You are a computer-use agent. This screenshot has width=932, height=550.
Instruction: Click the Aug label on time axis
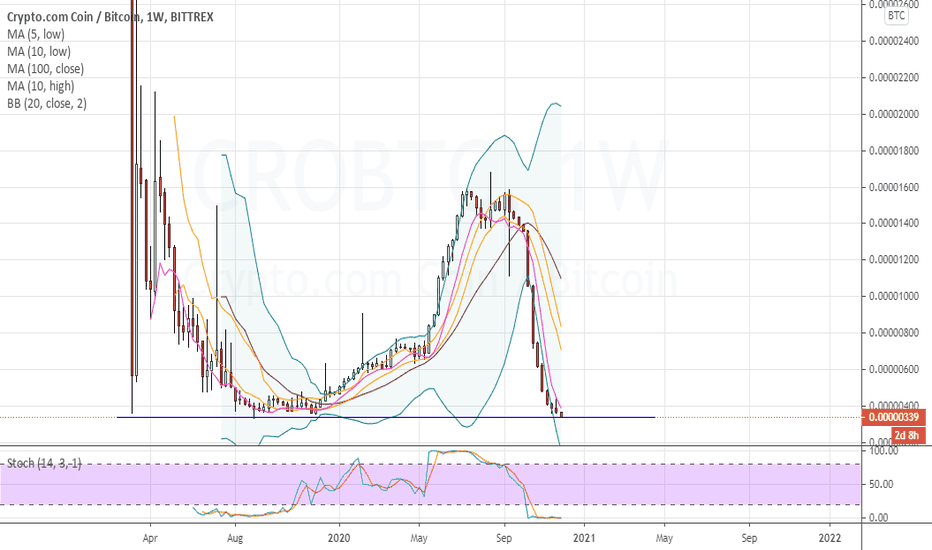[235, 538]
